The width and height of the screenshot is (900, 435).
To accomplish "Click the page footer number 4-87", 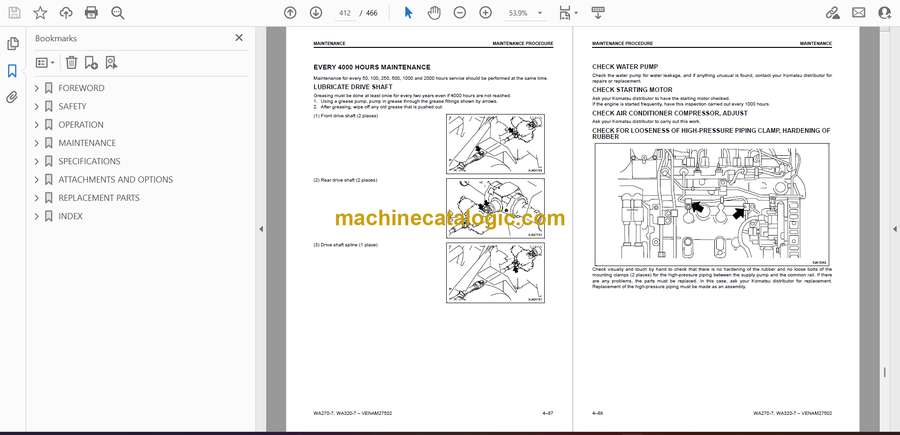I will tap(547, 413).
